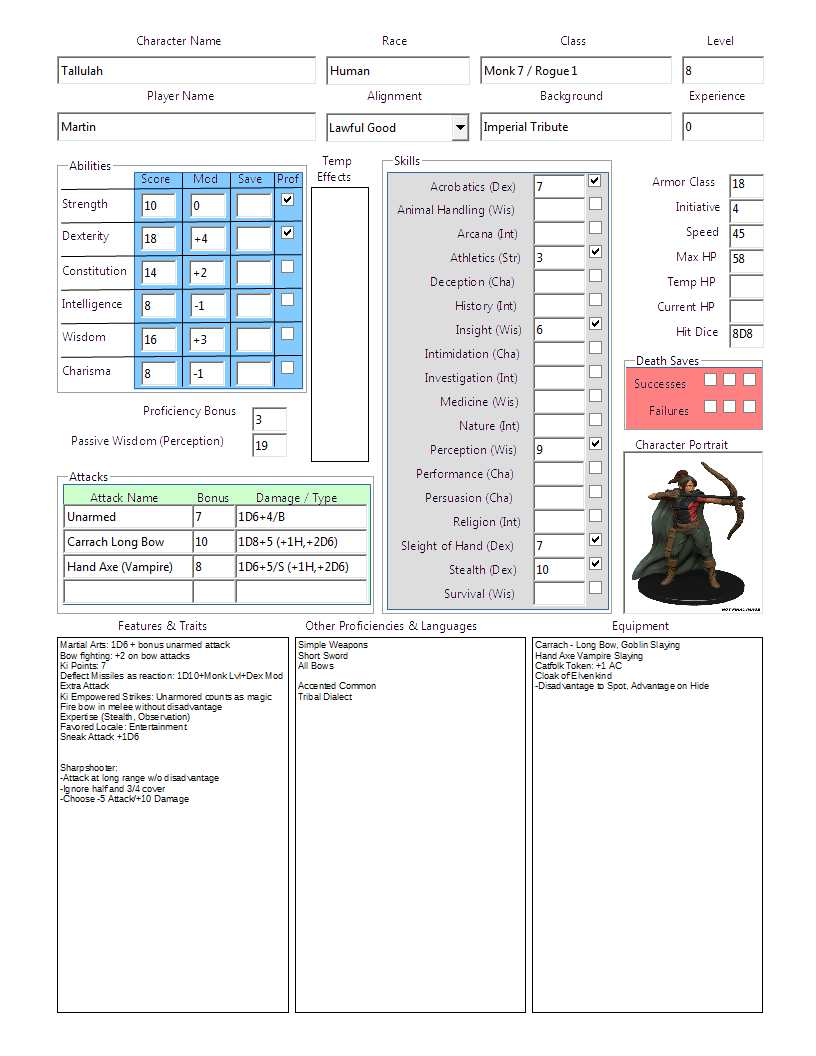816x1056 pixels.
Task: Click the Initiative value field
Action: tap(747, 209)
